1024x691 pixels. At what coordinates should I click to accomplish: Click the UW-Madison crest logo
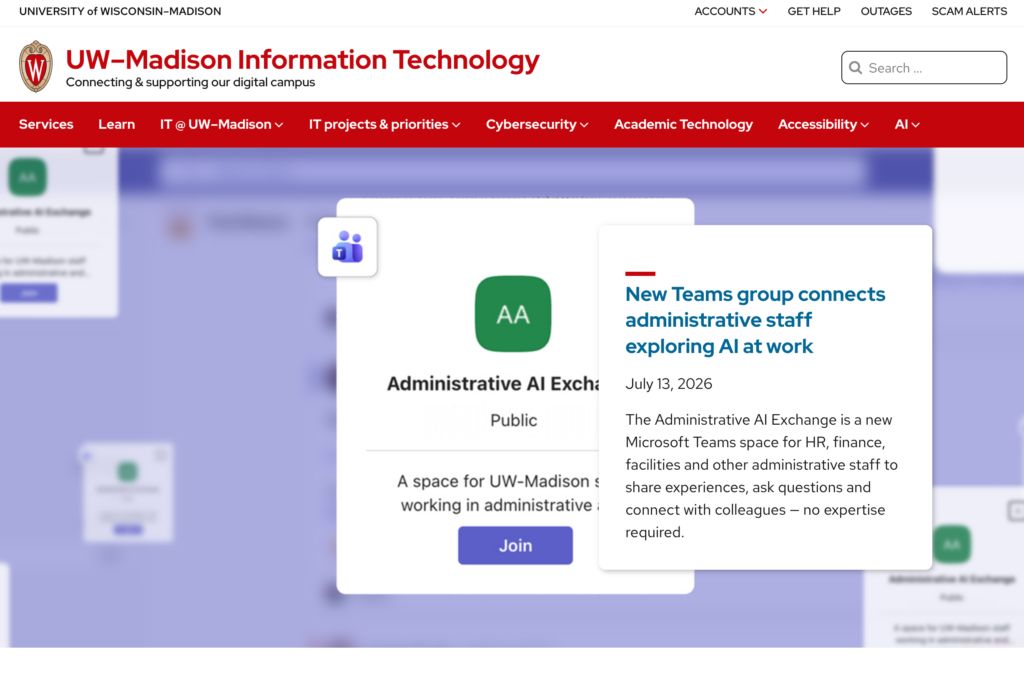(x=36, y=66)
